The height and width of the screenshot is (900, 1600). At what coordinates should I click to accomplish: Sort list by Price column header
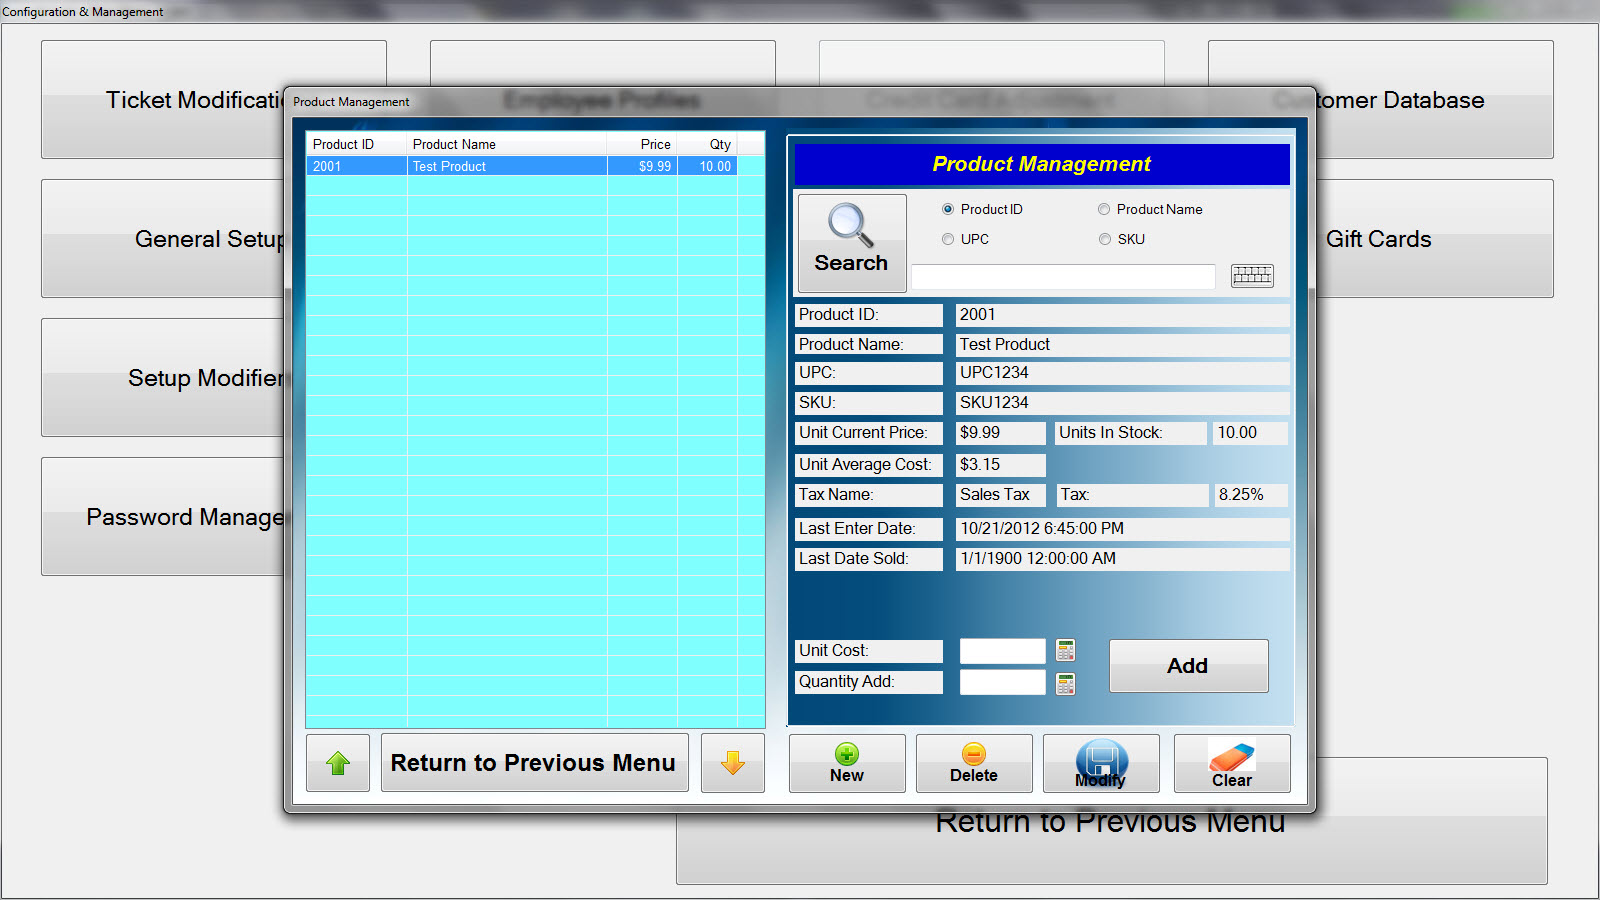pos(642,145)
